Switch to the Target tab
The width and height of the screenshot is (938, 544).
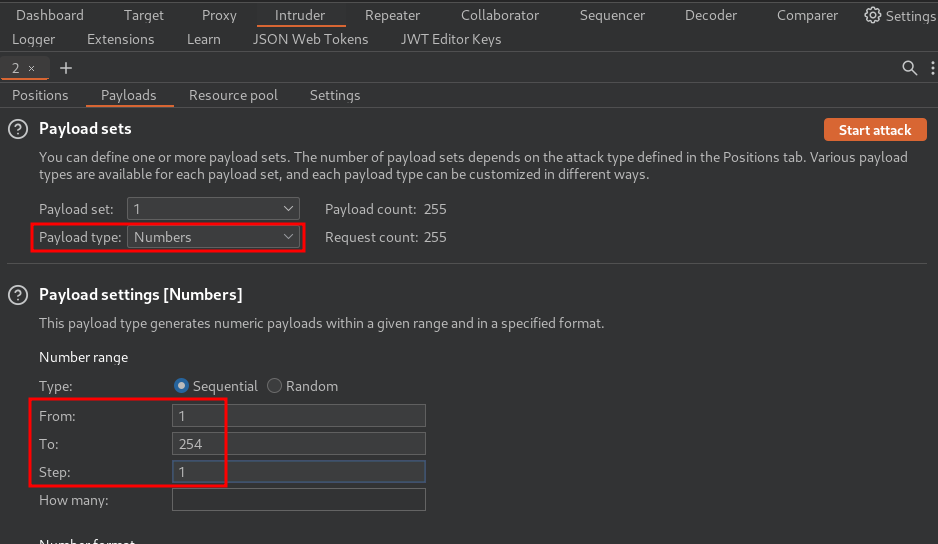click(144, 15)
